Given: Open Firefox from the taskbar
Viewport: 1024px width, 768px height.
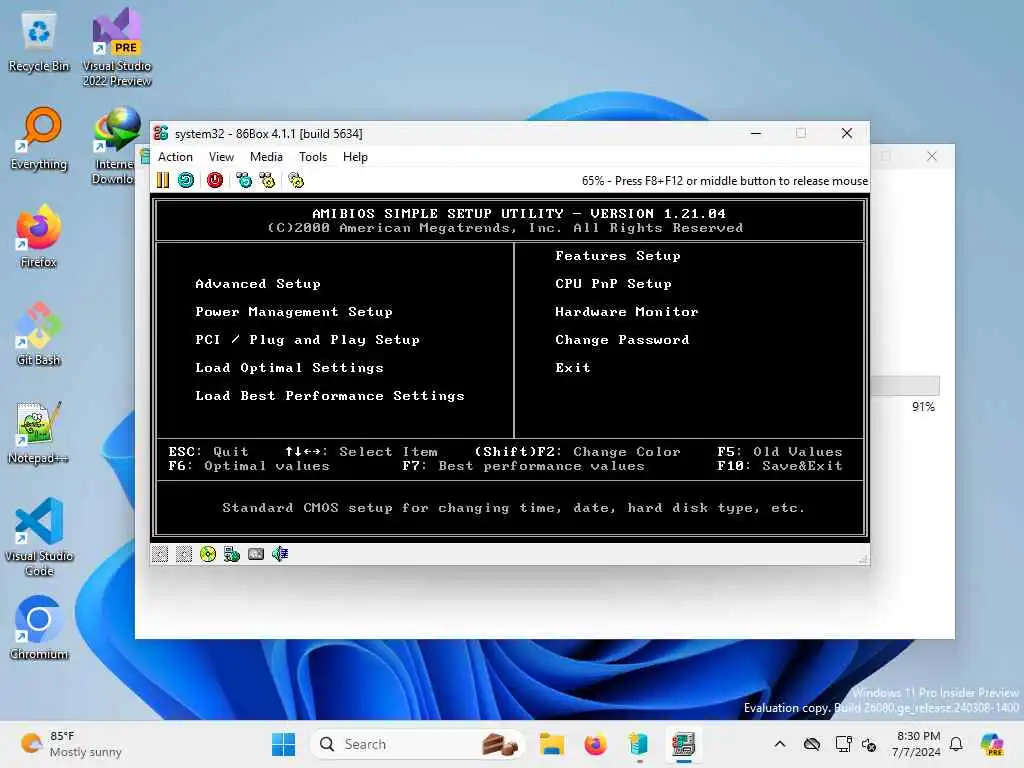Looking at the screenshot, I should point(595,744).
